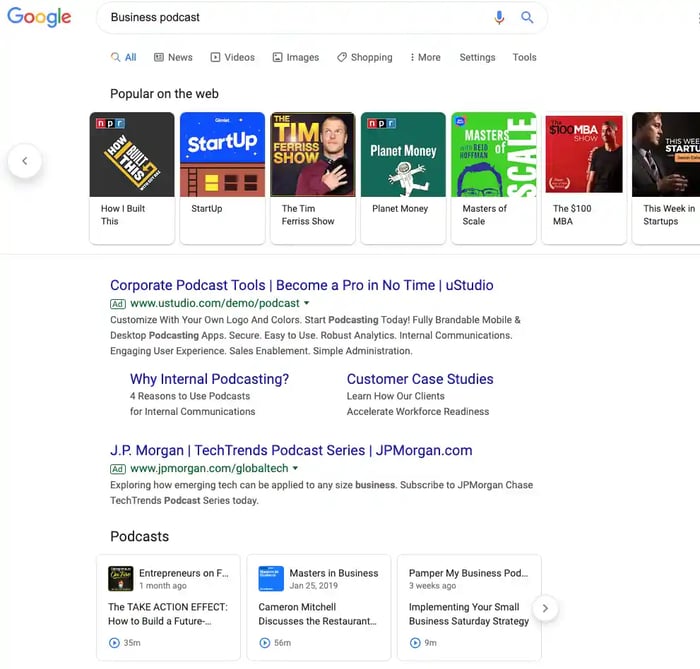
Task: Play the 56m Masters in Business episode
Action: coord(265,643)
